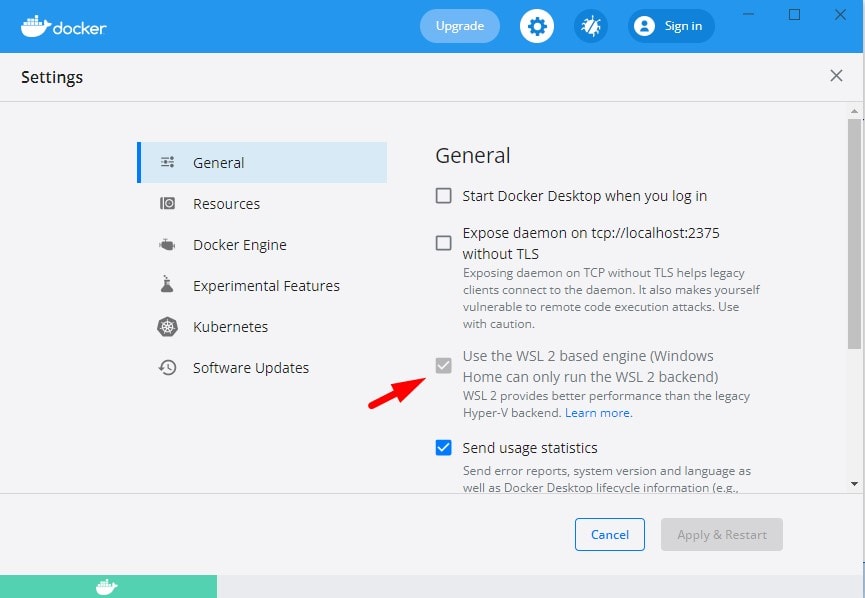Click the Resources disk icon
This screenshot has width=865, height=598.
click(167, 204)
